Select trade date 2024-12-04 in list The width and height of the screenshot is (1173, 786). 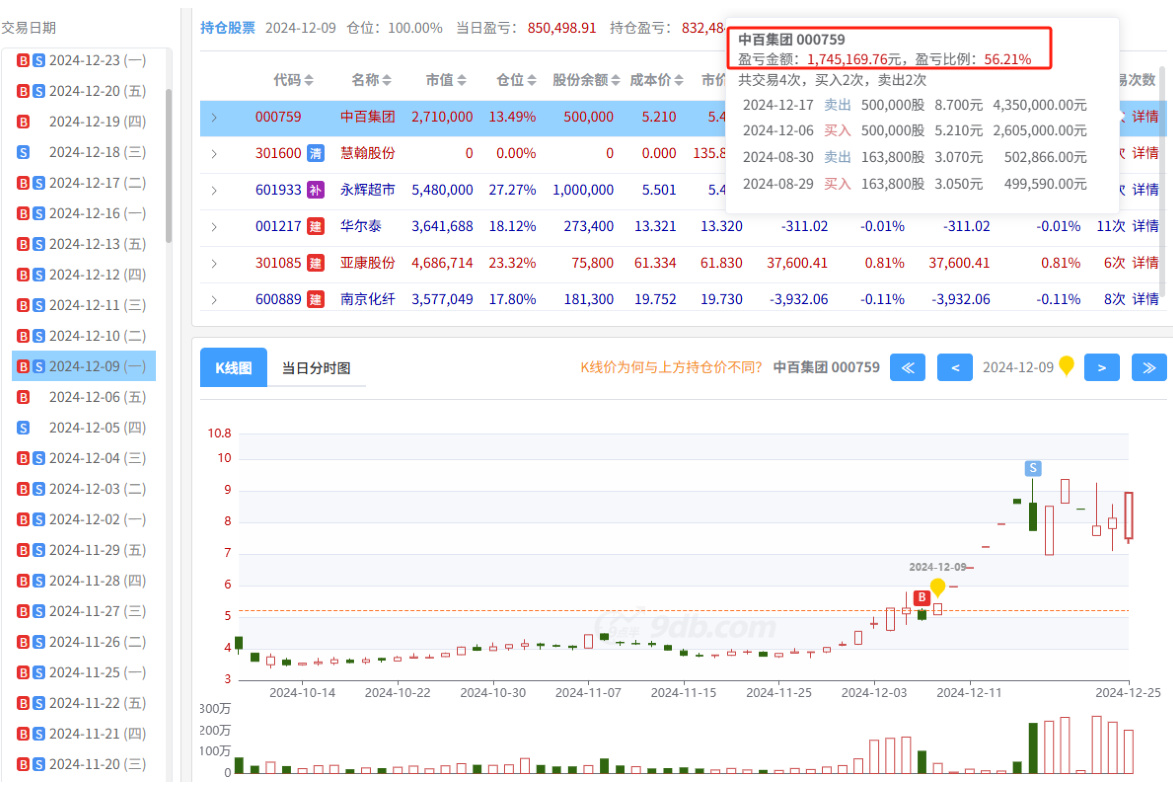click(x=84, y=458)
